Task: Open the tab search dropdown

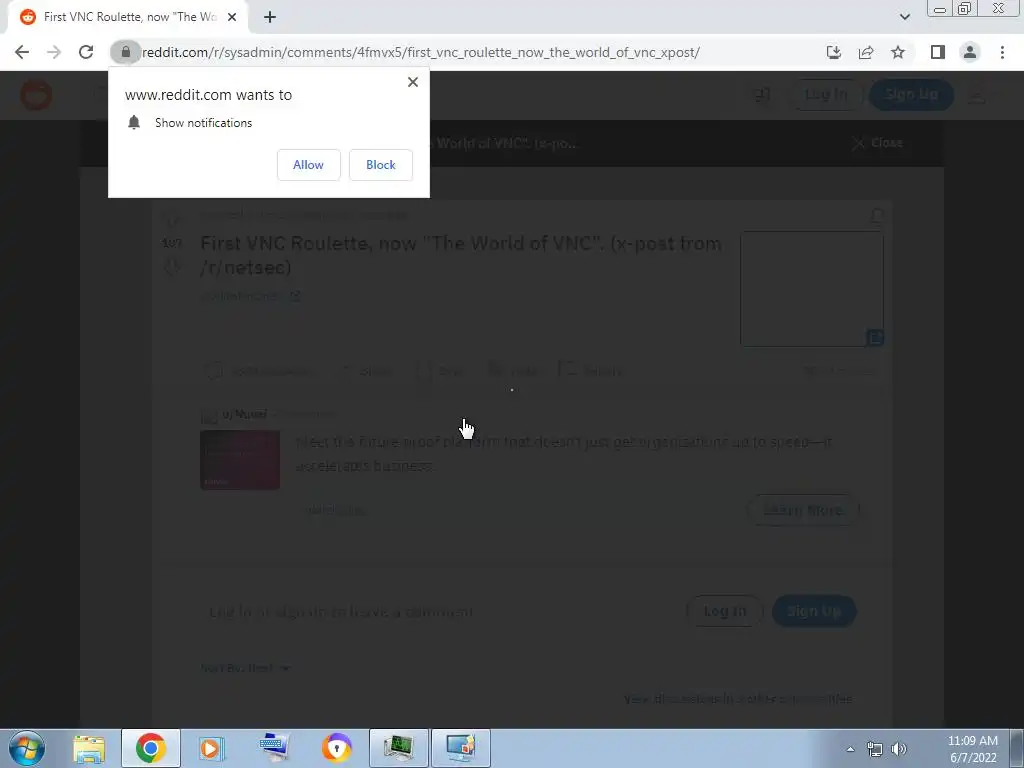Action: [x=904, y=17]
